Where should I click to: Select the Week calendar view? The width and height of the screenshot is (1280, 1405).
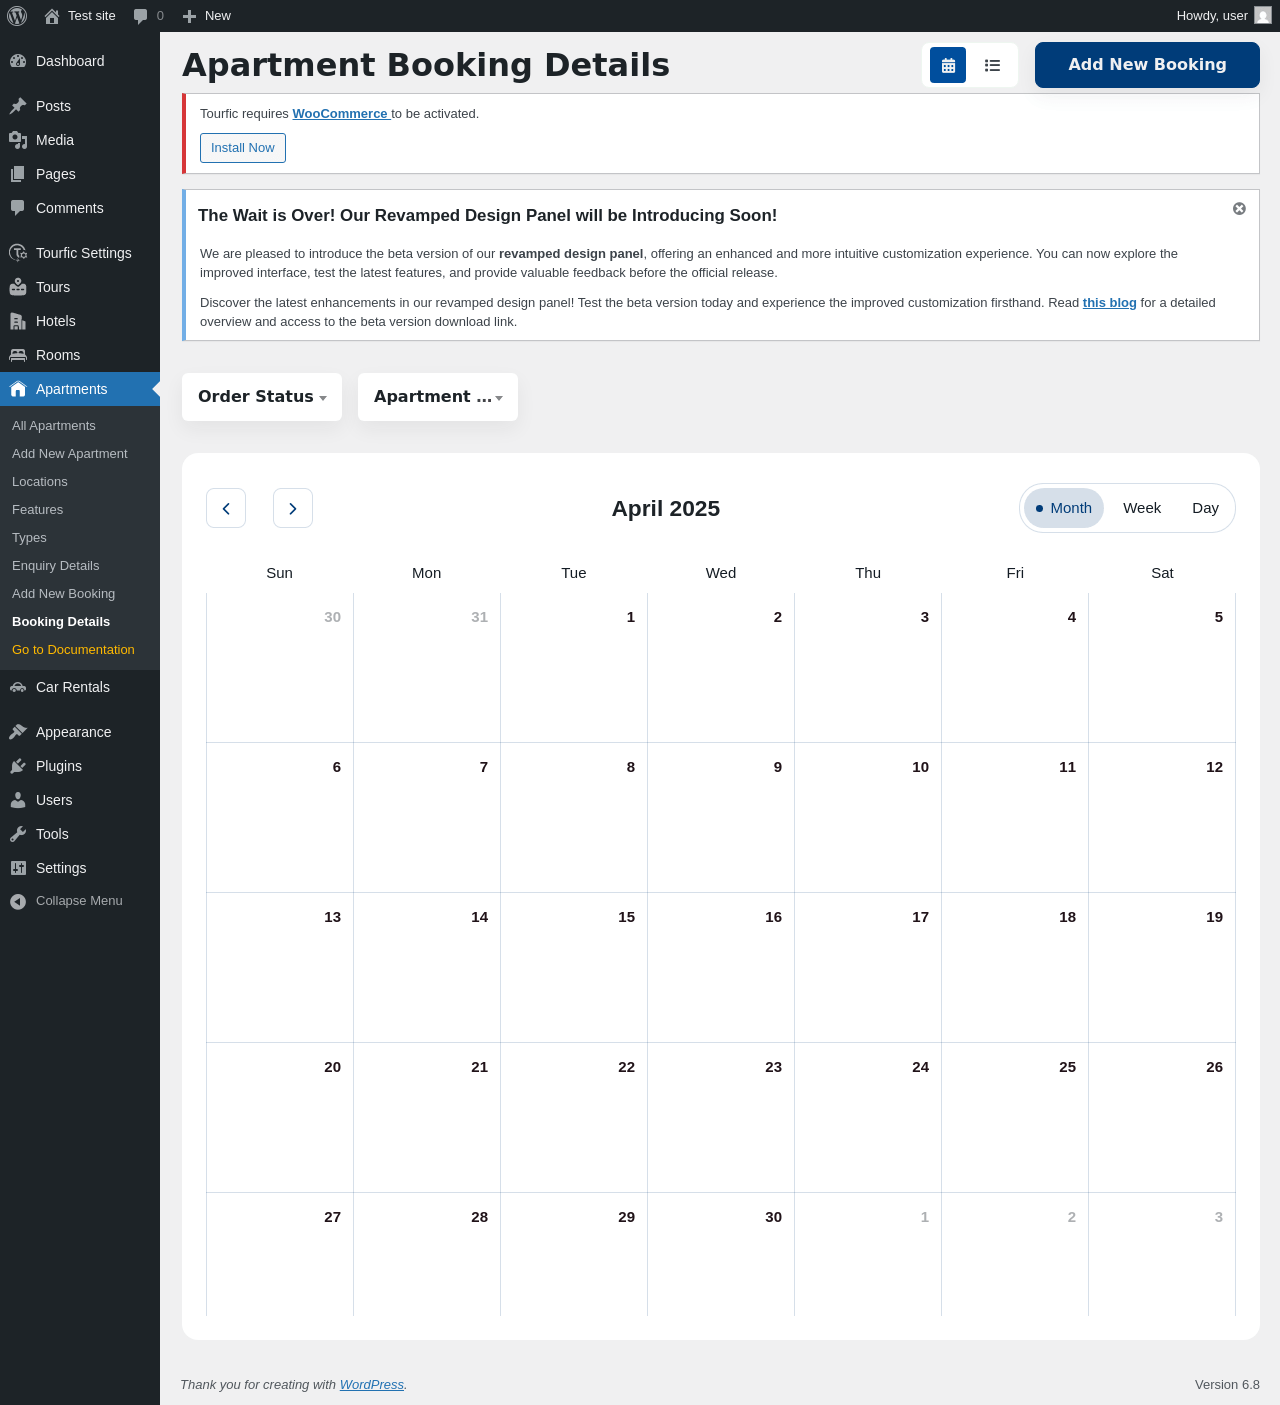(x=1142, y=508)
